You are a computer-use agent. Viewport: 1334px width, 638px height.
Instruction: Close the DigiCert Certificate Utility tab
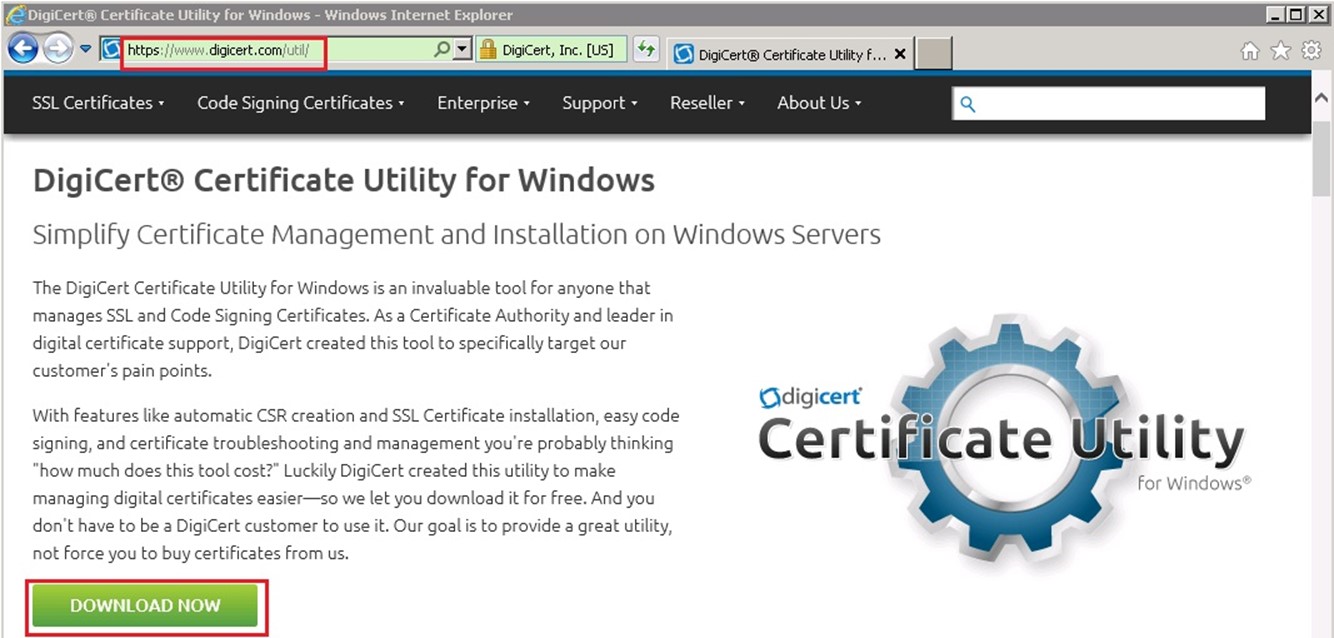pos(900,55)
